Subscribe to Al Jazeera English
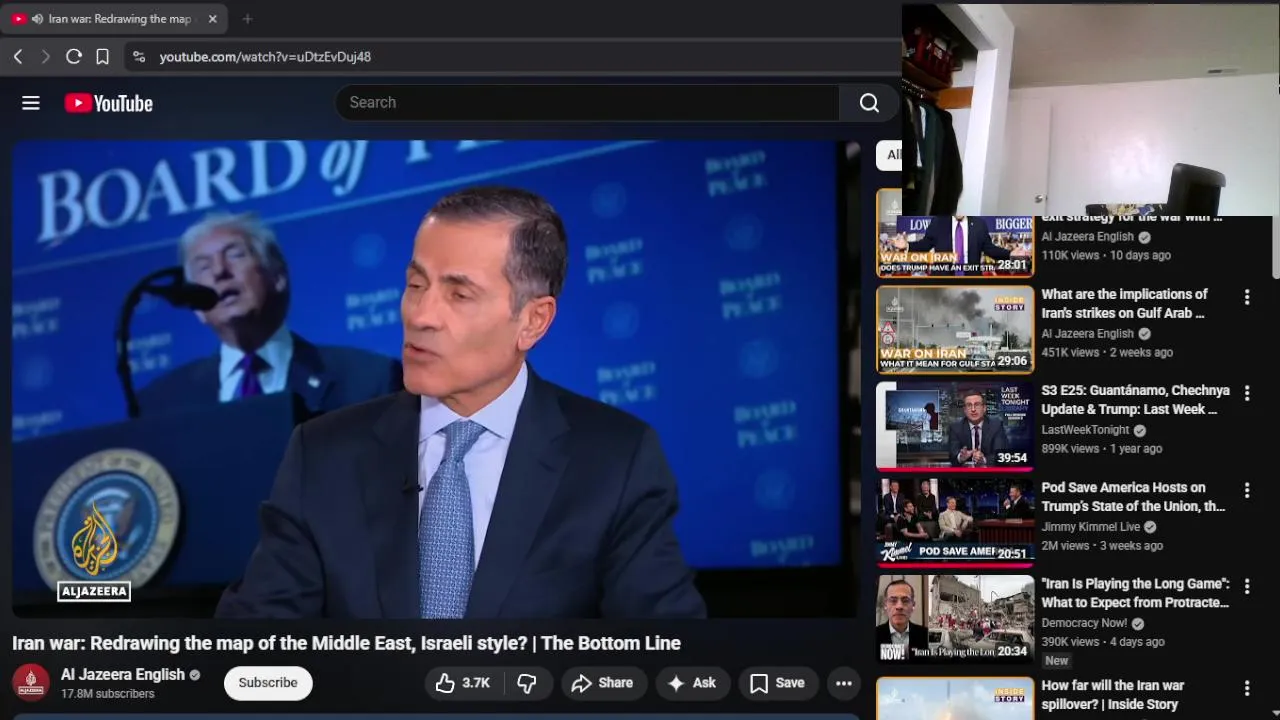This screenshot has height=720, width=1280. pos(268,683)
